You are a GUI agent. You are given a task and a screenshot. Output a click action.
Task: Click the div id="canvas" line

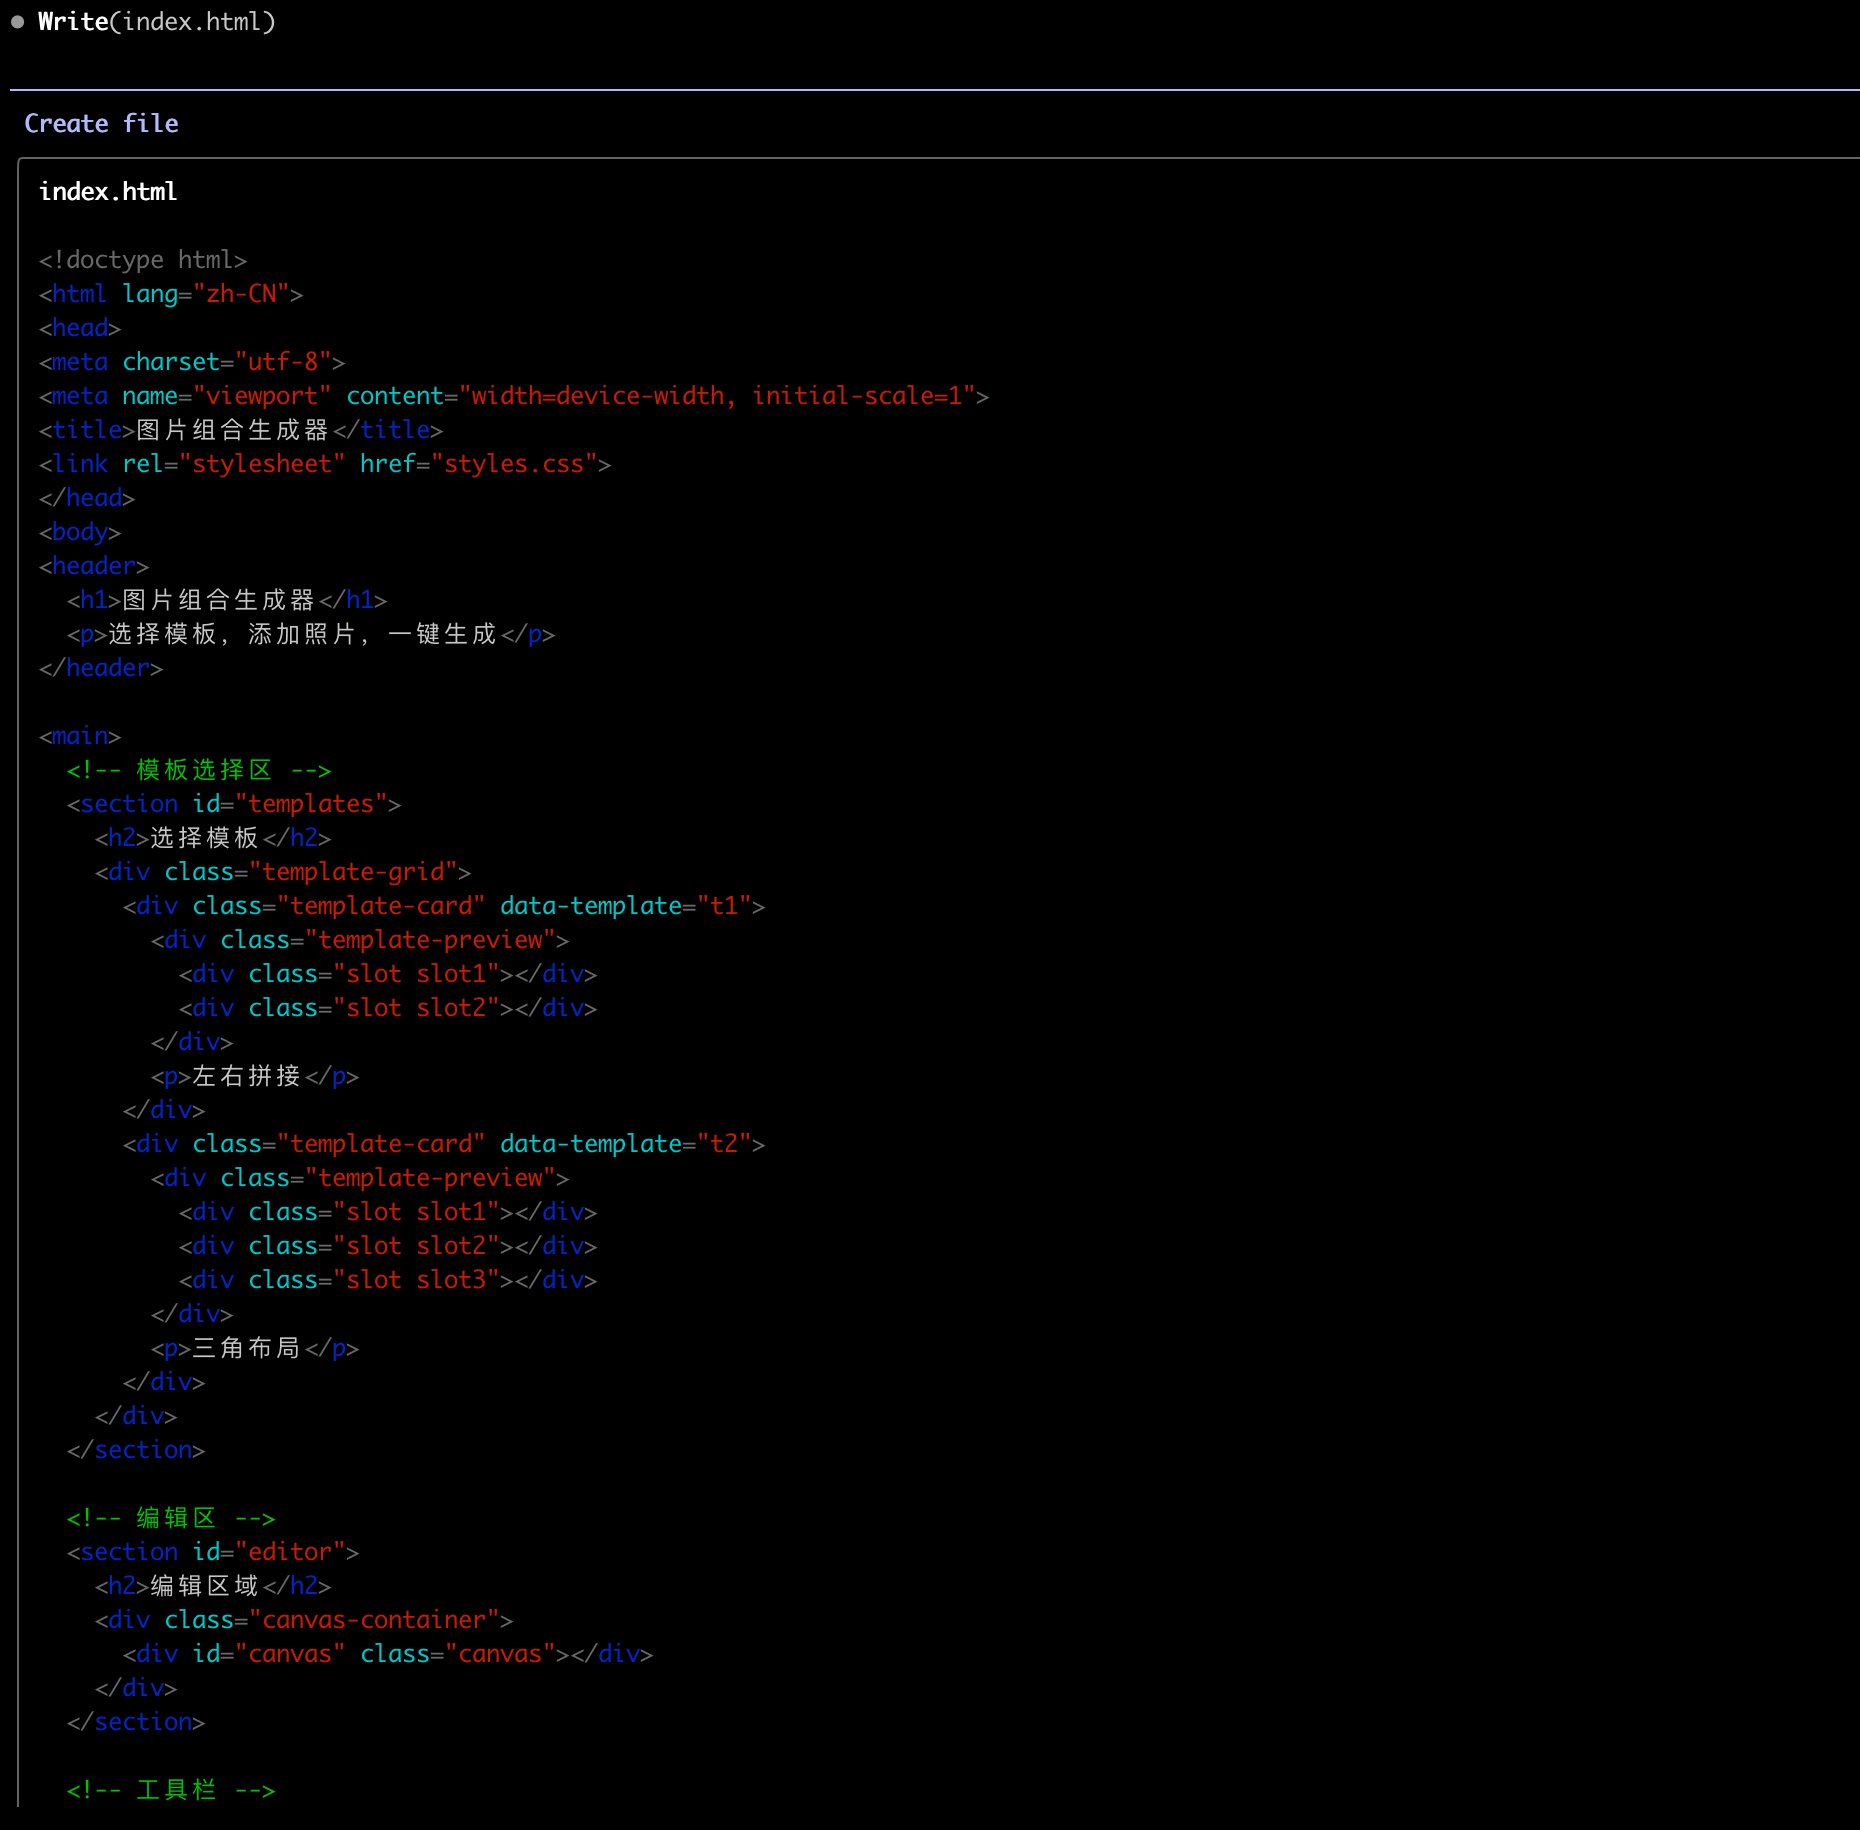point(387,1654)
